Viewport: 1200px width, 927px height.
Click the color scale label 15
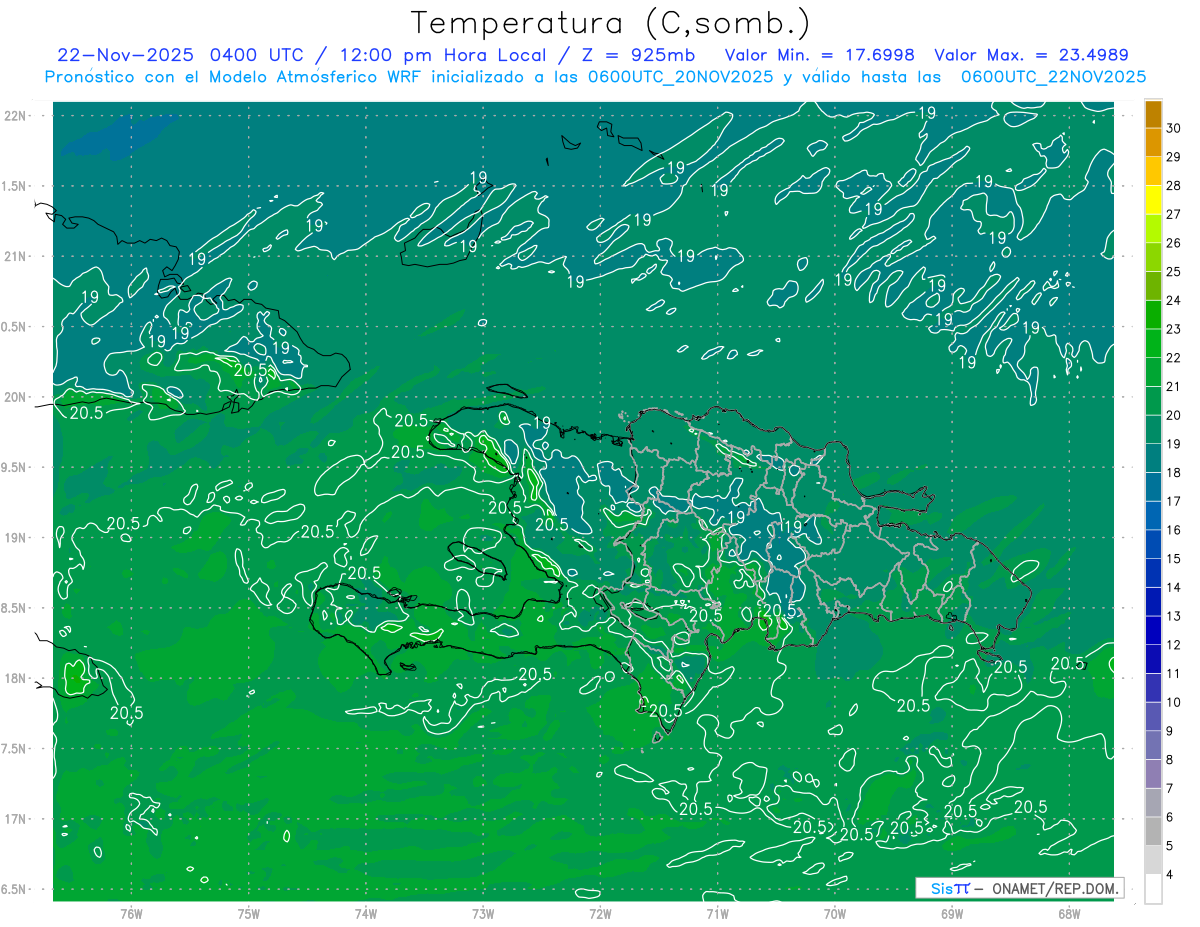pyautogui.click(x=1174, y=559)
